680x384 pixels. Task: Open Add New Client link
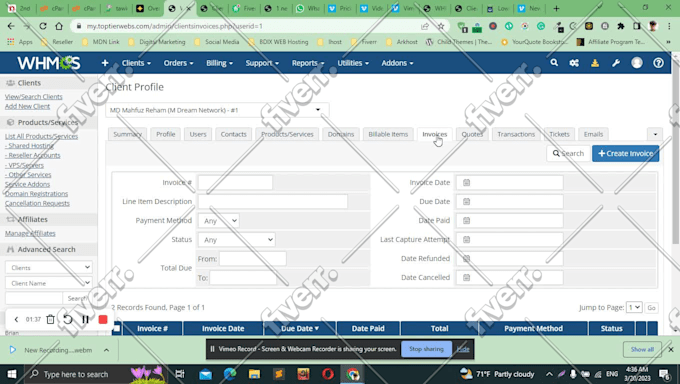27,106
